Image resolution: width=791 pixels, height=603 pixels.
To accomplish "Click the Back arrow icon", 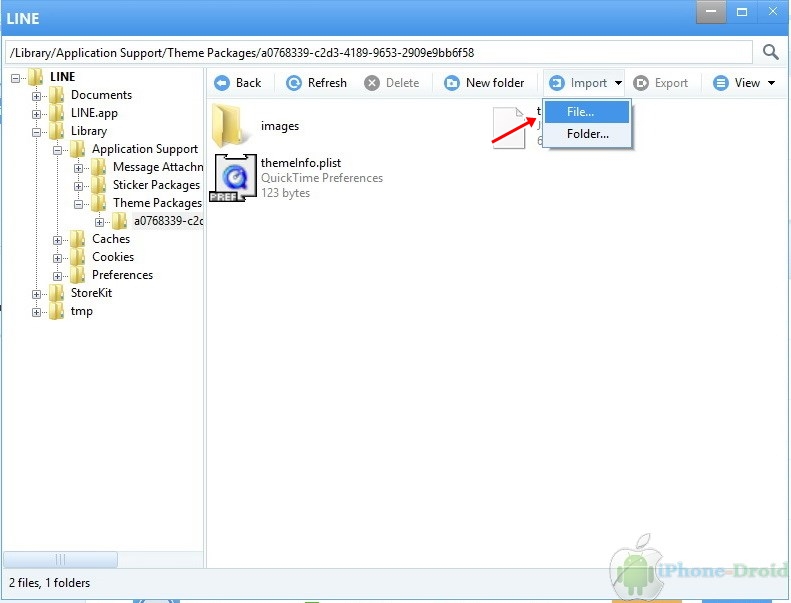I will (x=221, y=83).
